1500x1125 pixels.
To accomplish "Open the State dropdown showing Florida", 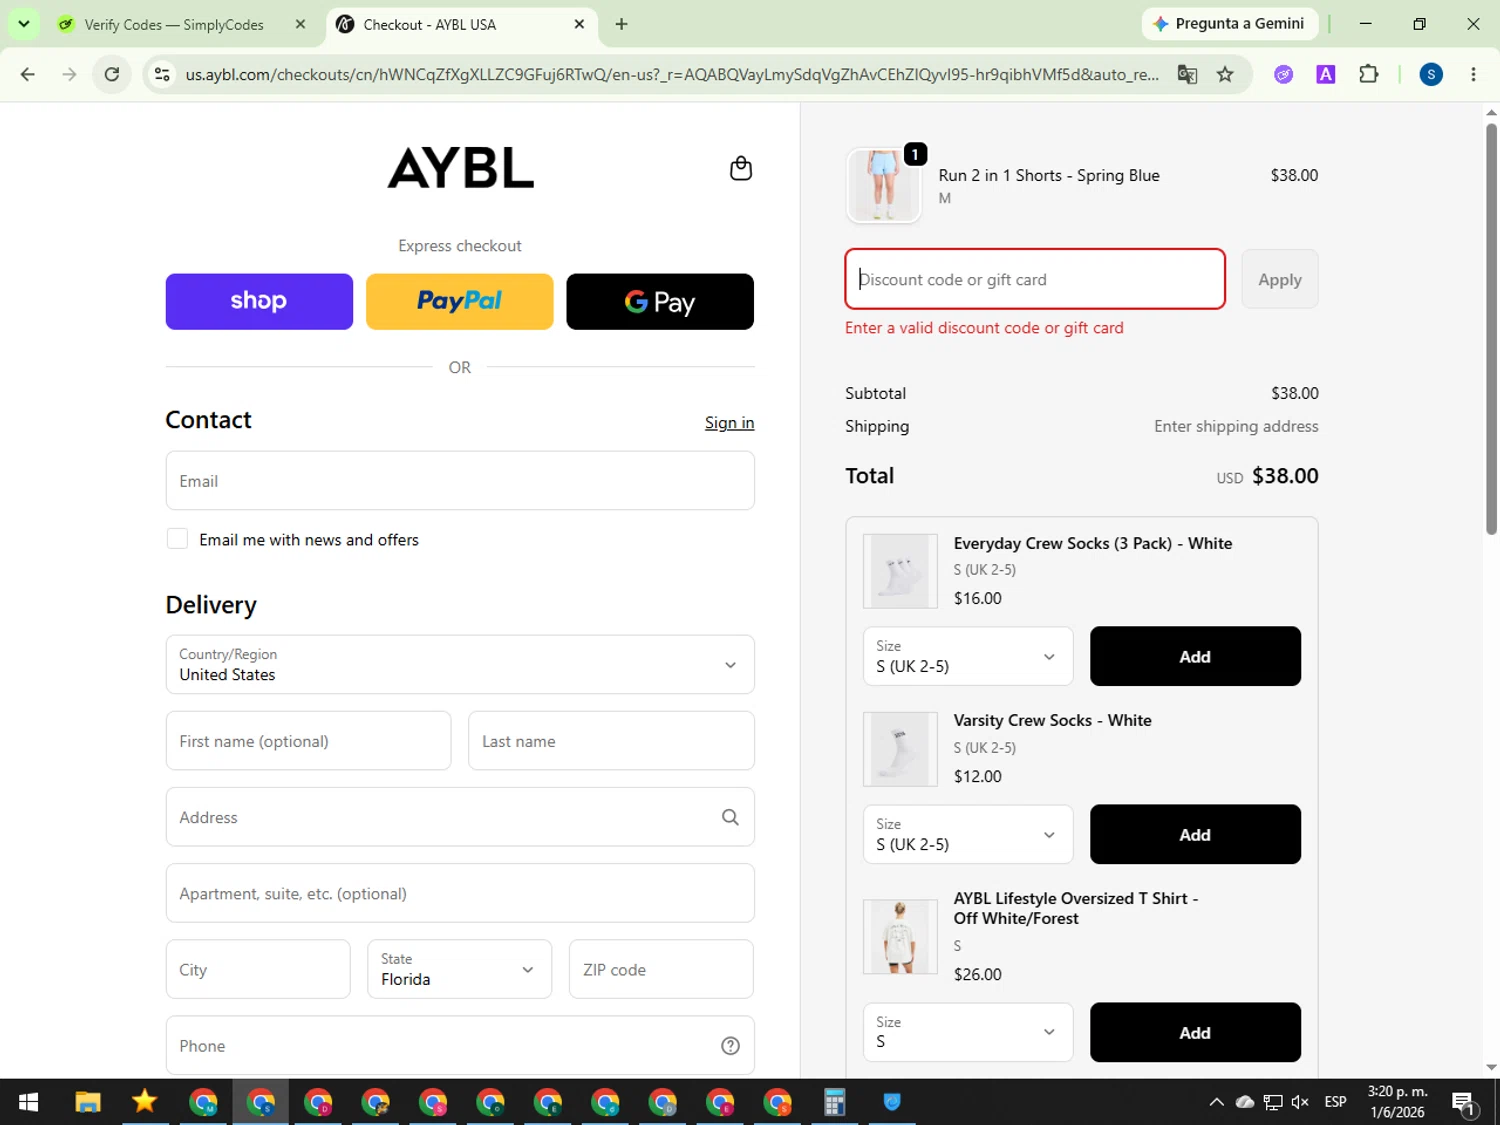I will click(x=459, y=969).
